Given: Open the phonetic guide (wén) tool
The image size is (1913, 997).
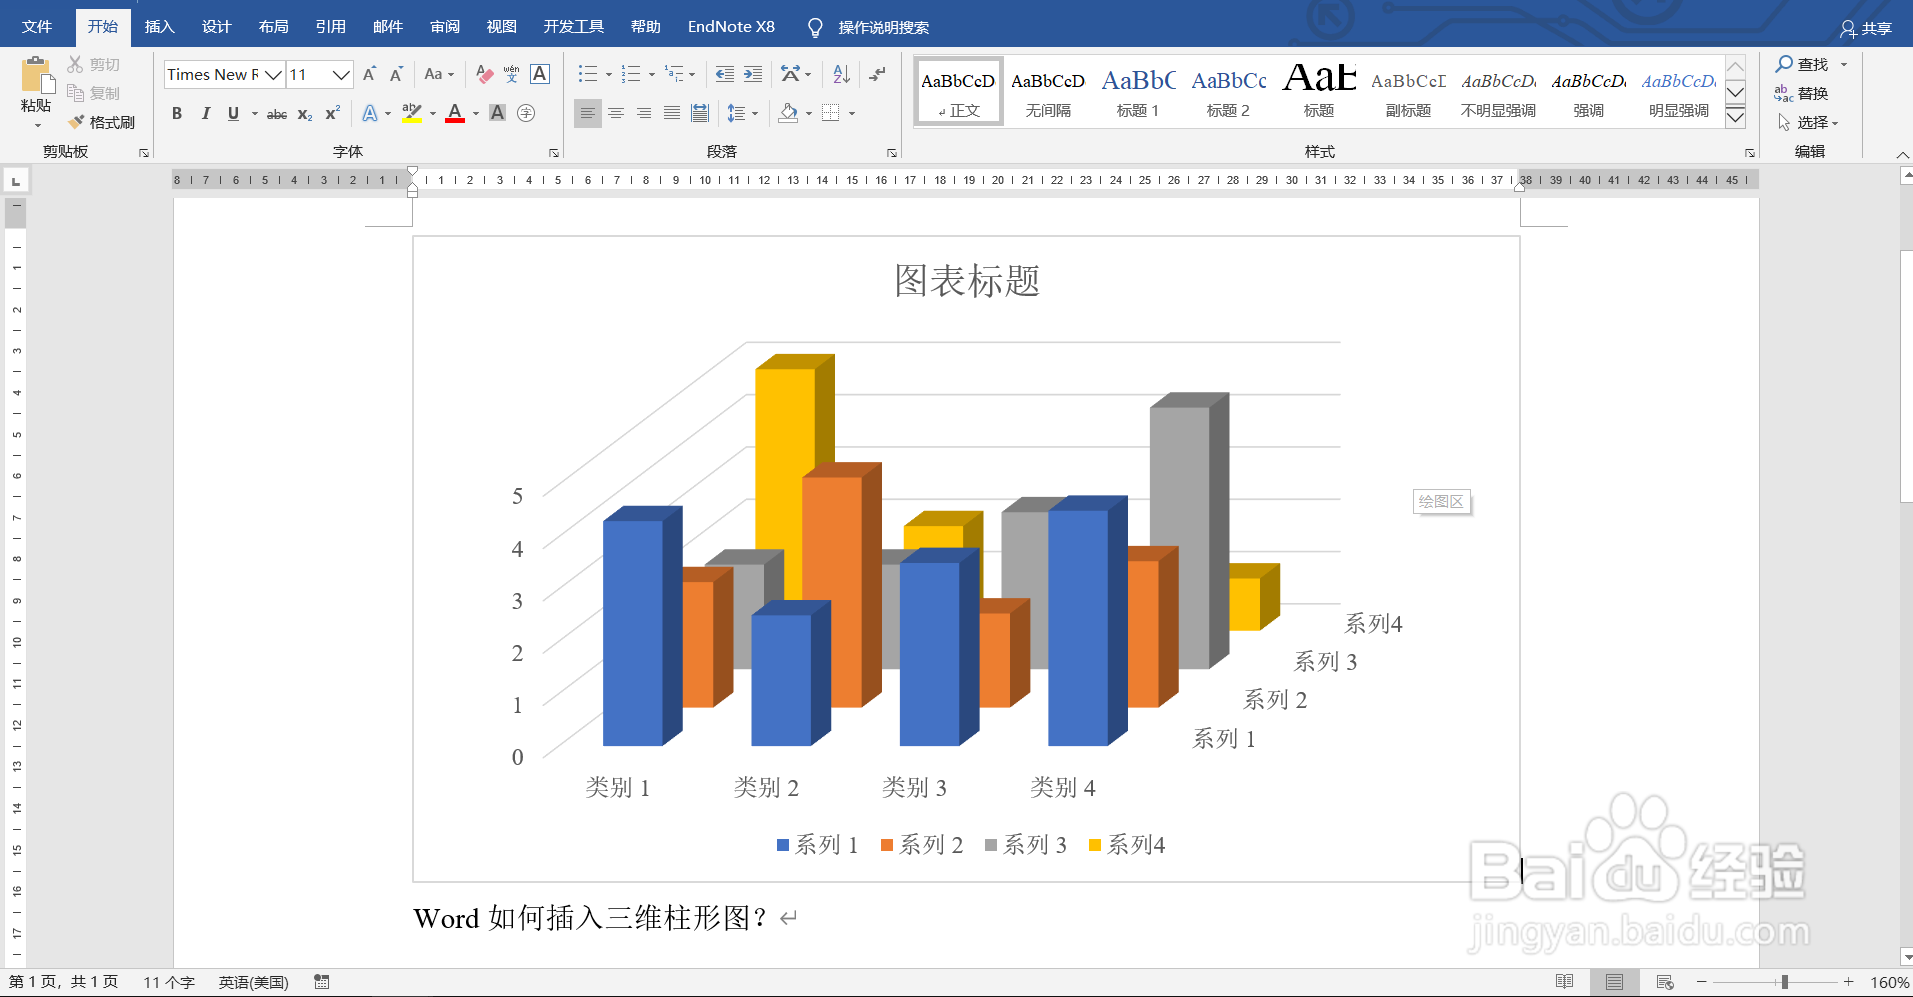Looking at the screenshot, I should click(512, 74).
